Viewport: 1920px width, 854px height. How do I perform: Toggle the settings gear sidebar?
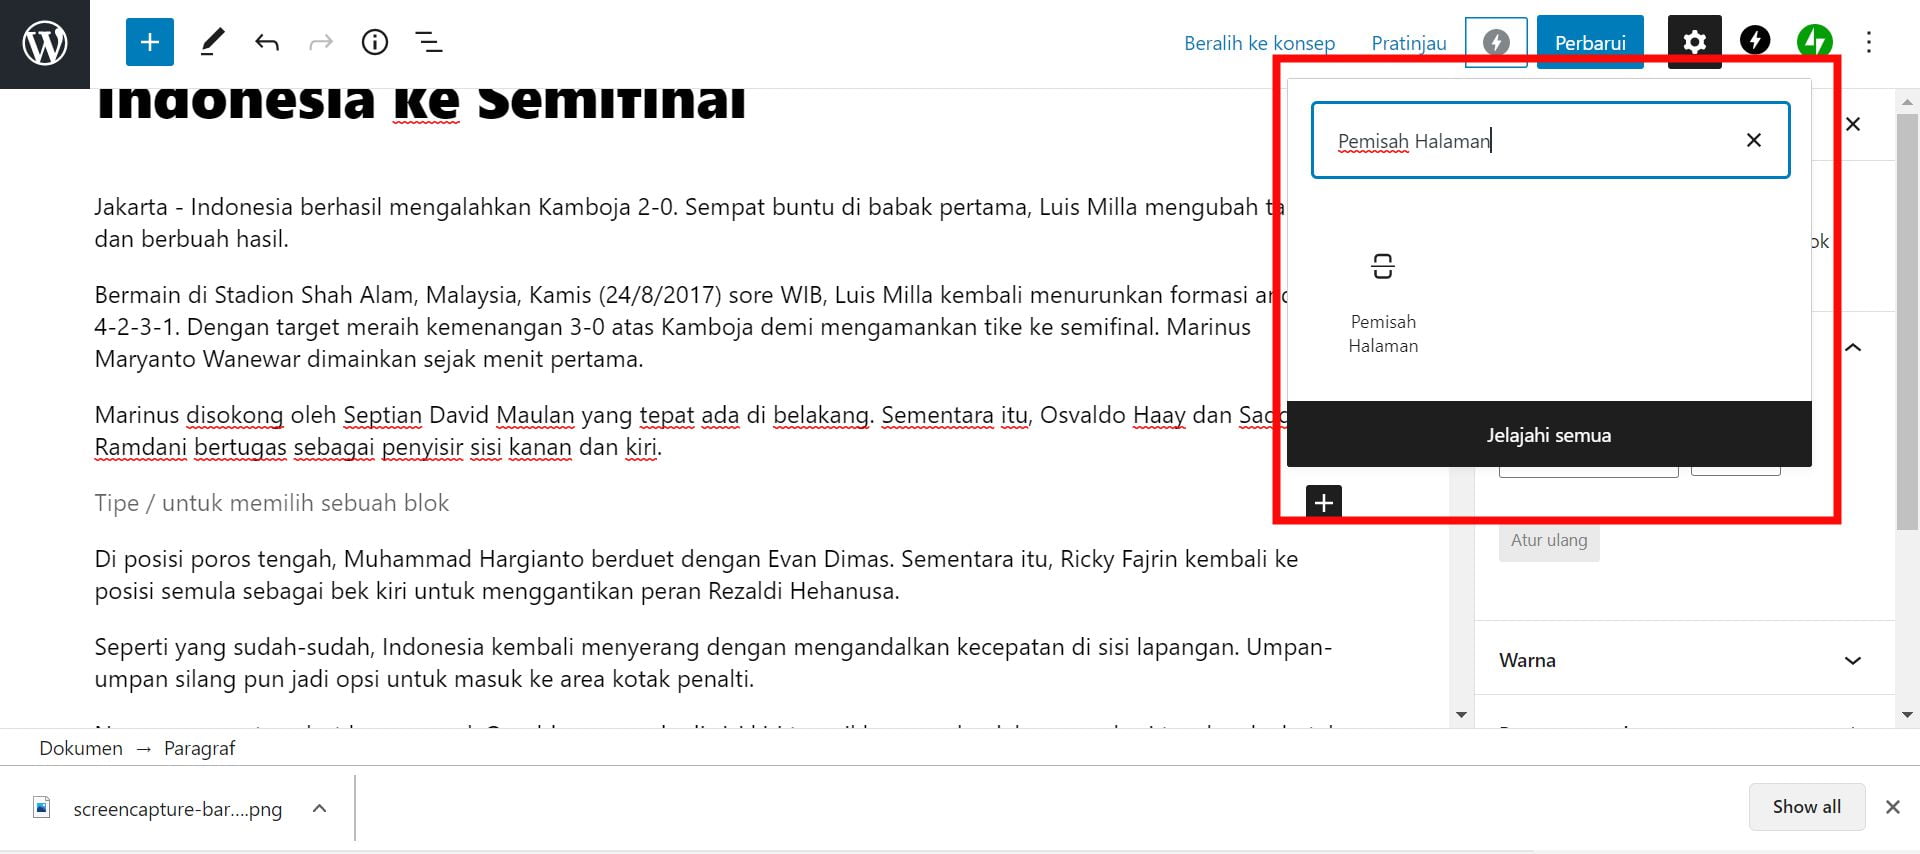click(1694, 42)
